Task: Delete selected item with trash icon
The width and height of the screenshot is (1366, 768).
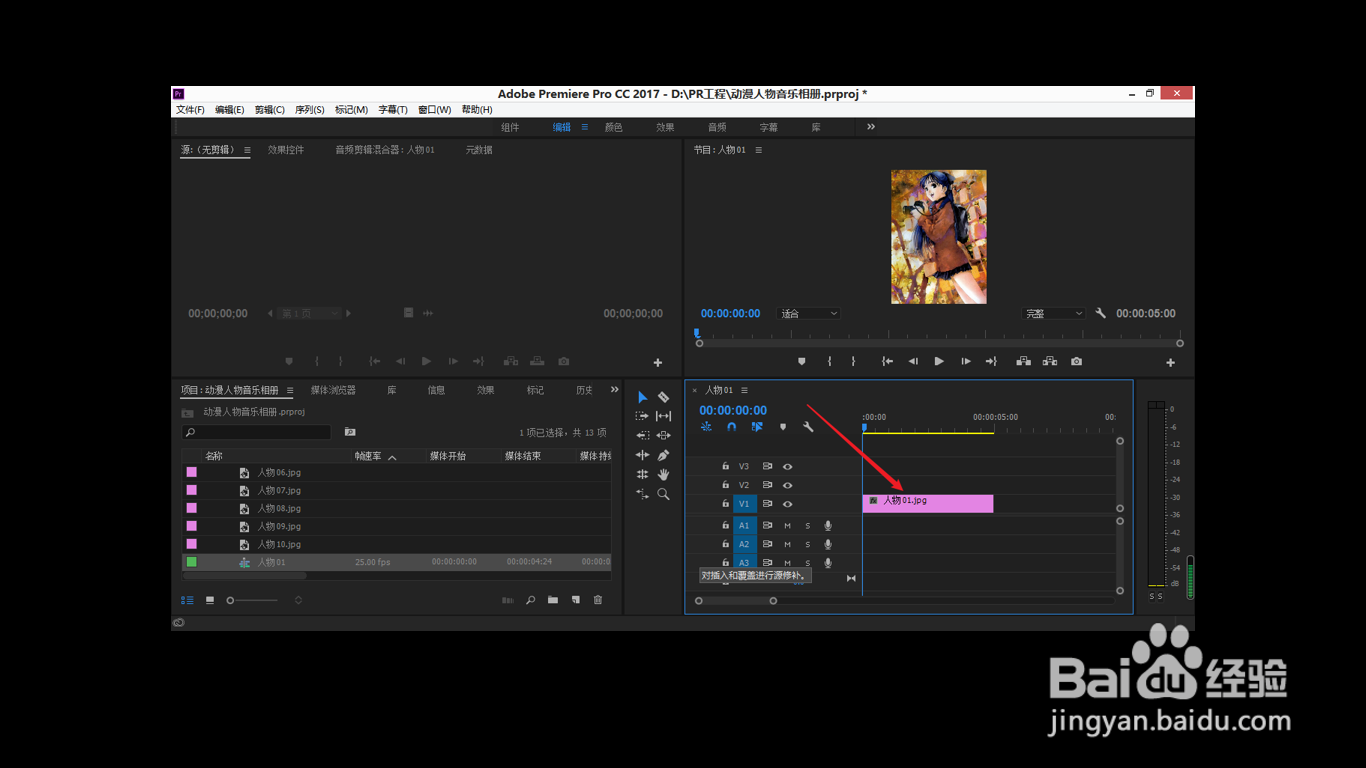Action: pos(598,600)
